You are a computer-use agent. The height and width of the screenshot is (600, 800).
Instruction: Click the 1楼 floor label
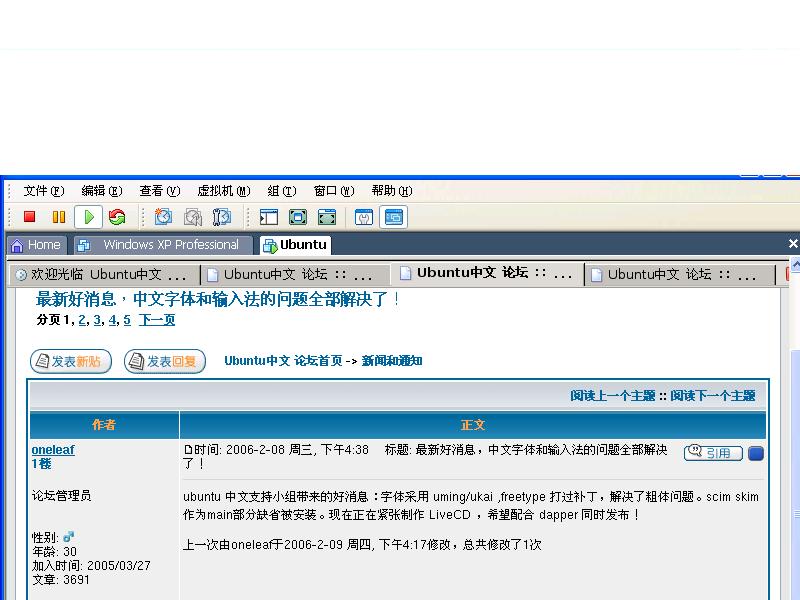(41, 464)
